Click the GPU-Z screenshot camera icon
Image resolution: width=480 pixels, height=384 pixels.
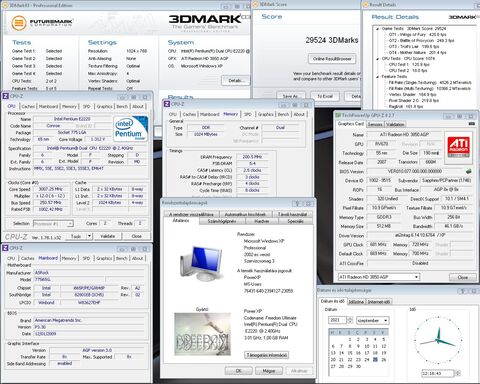click(472, 124)
